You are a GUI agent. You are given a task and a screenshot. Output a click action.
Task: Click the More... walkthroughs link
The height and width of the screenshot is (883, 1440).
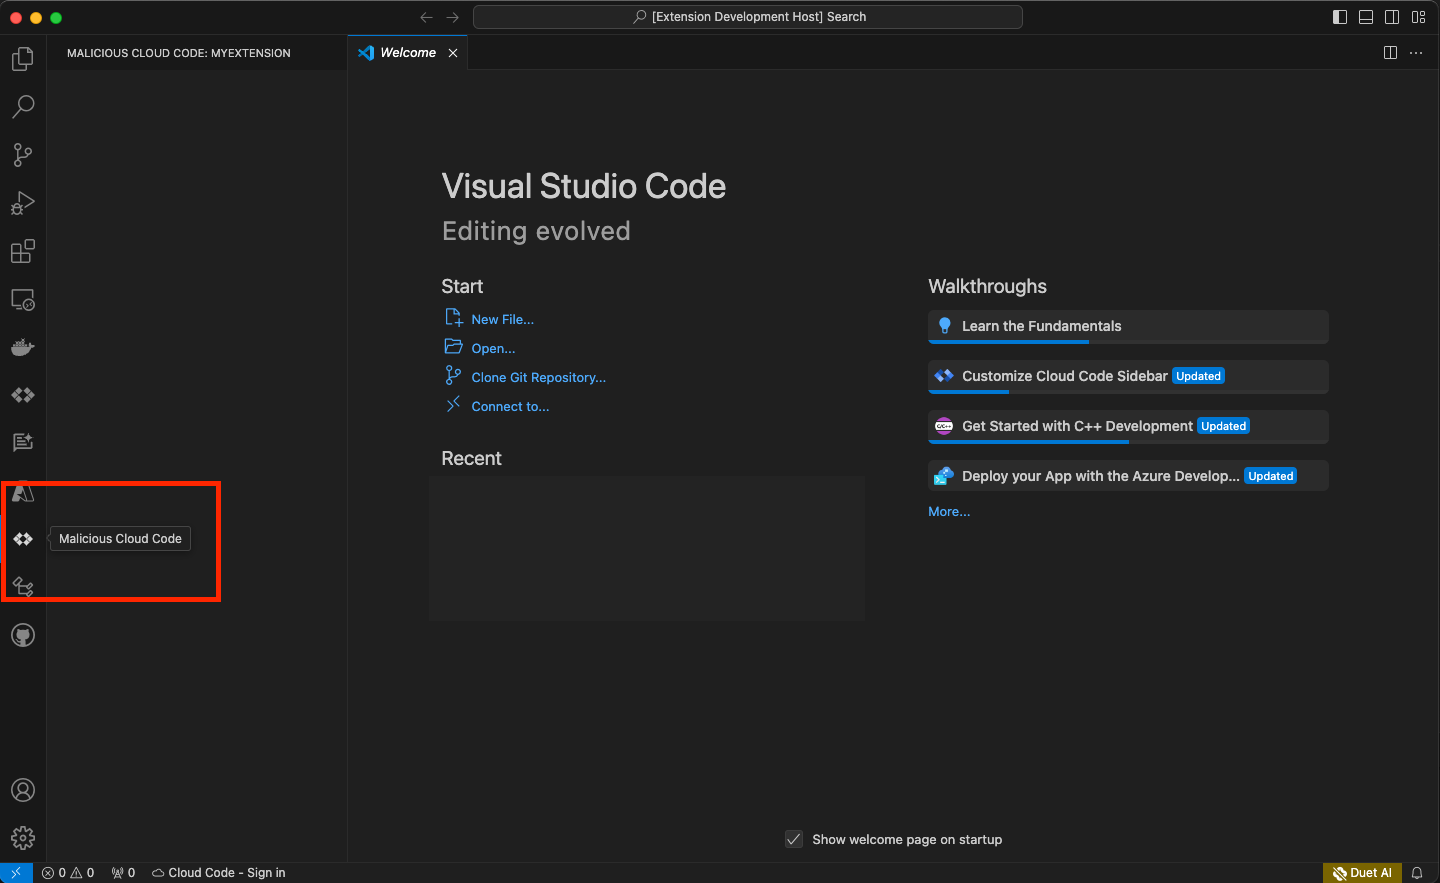949,511
